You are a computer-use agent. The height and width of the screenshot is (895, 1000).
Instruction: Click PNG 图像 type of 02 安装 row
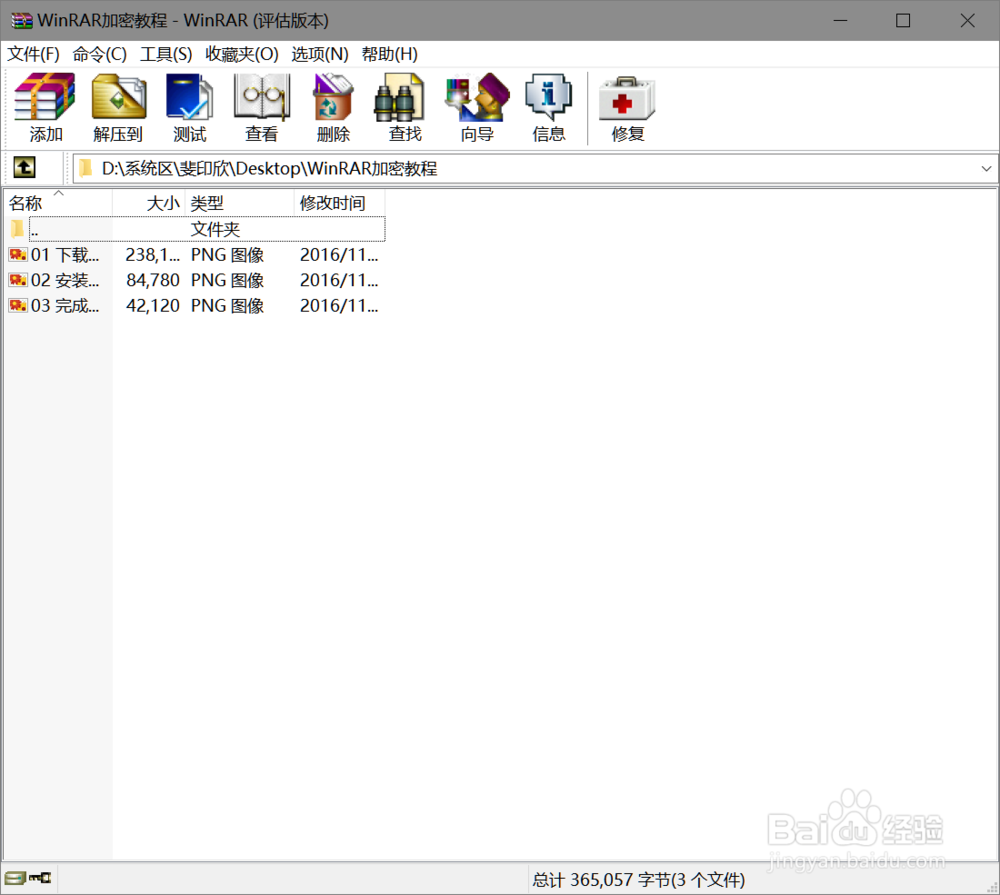[x=228, y=280]
